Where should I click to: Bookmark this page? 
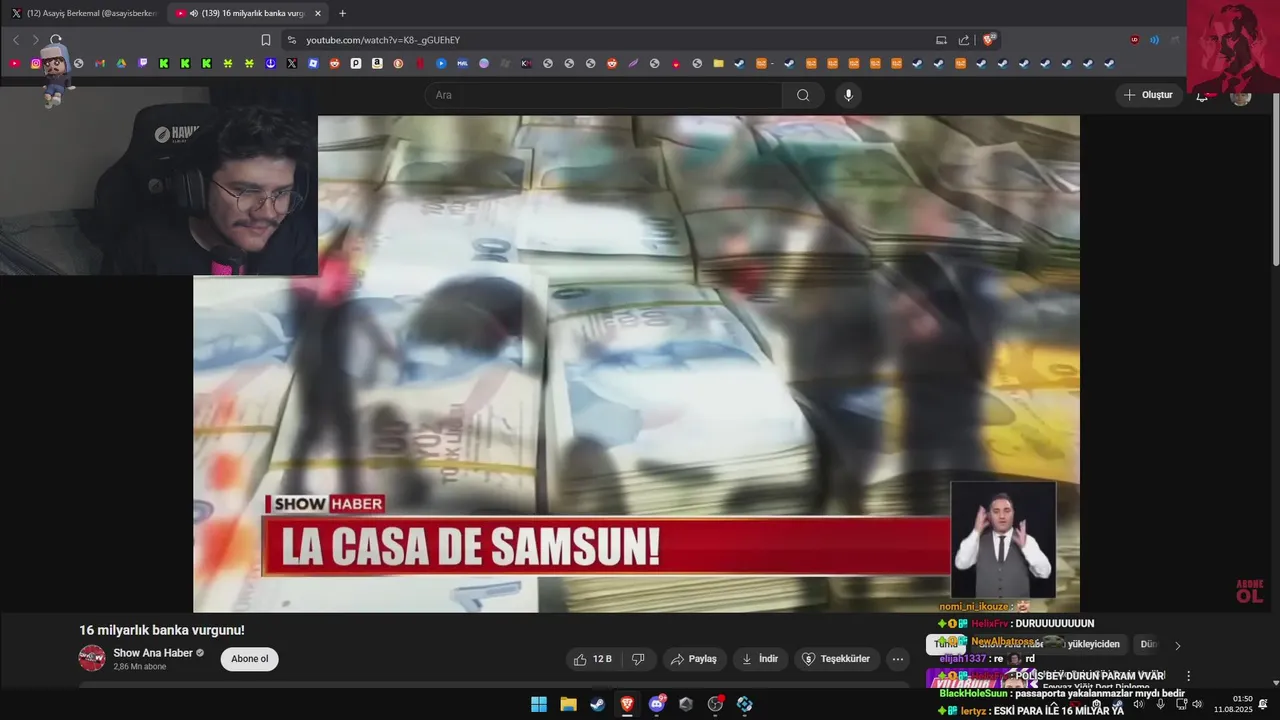(x=266, y=40)
